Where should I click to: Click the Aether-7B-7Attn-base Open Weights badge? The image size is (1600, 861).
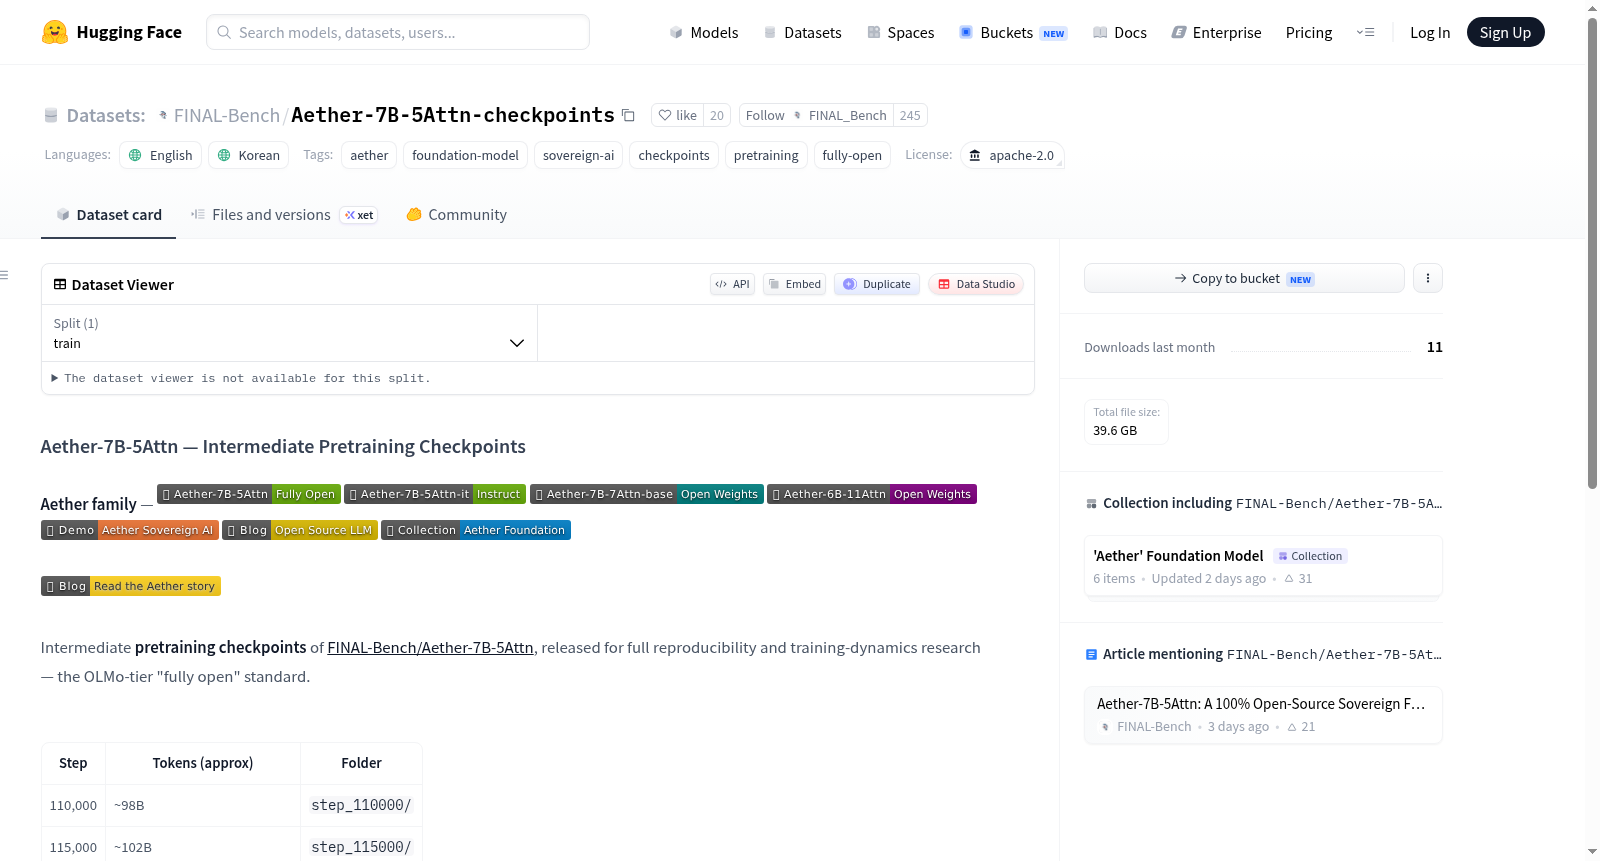click(647, 494)
